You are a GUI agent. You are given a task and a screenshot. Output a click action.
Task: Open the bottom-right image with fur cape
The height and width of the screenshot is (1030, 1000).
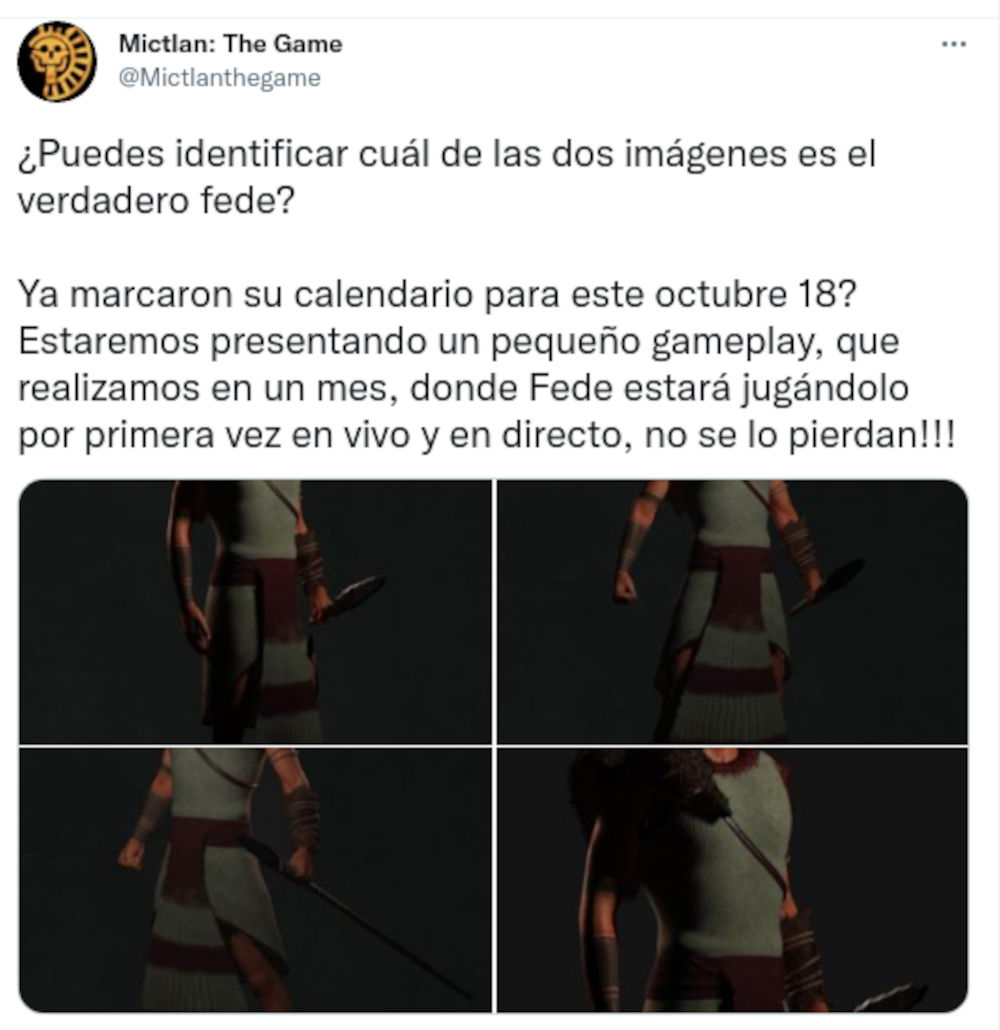click(x=732, y=880)
